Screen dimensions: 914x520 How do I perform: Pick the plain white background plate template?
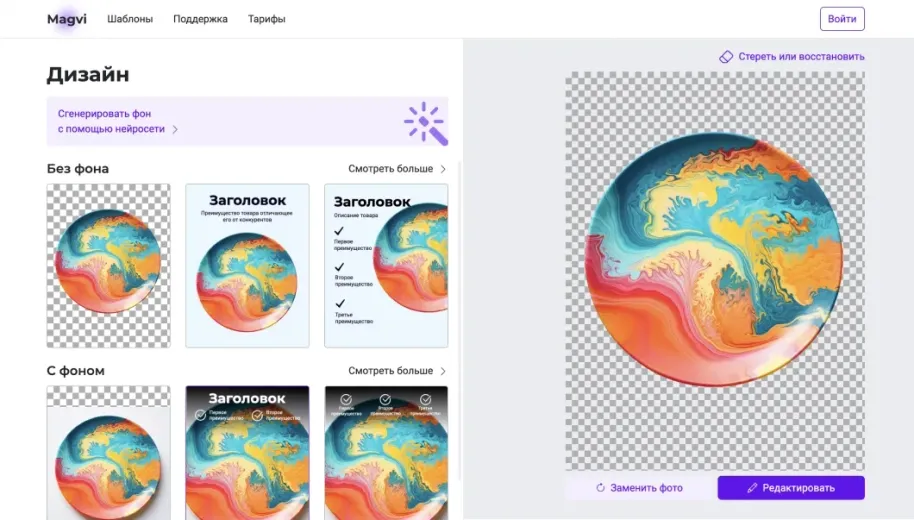click(x=108, y=452)
